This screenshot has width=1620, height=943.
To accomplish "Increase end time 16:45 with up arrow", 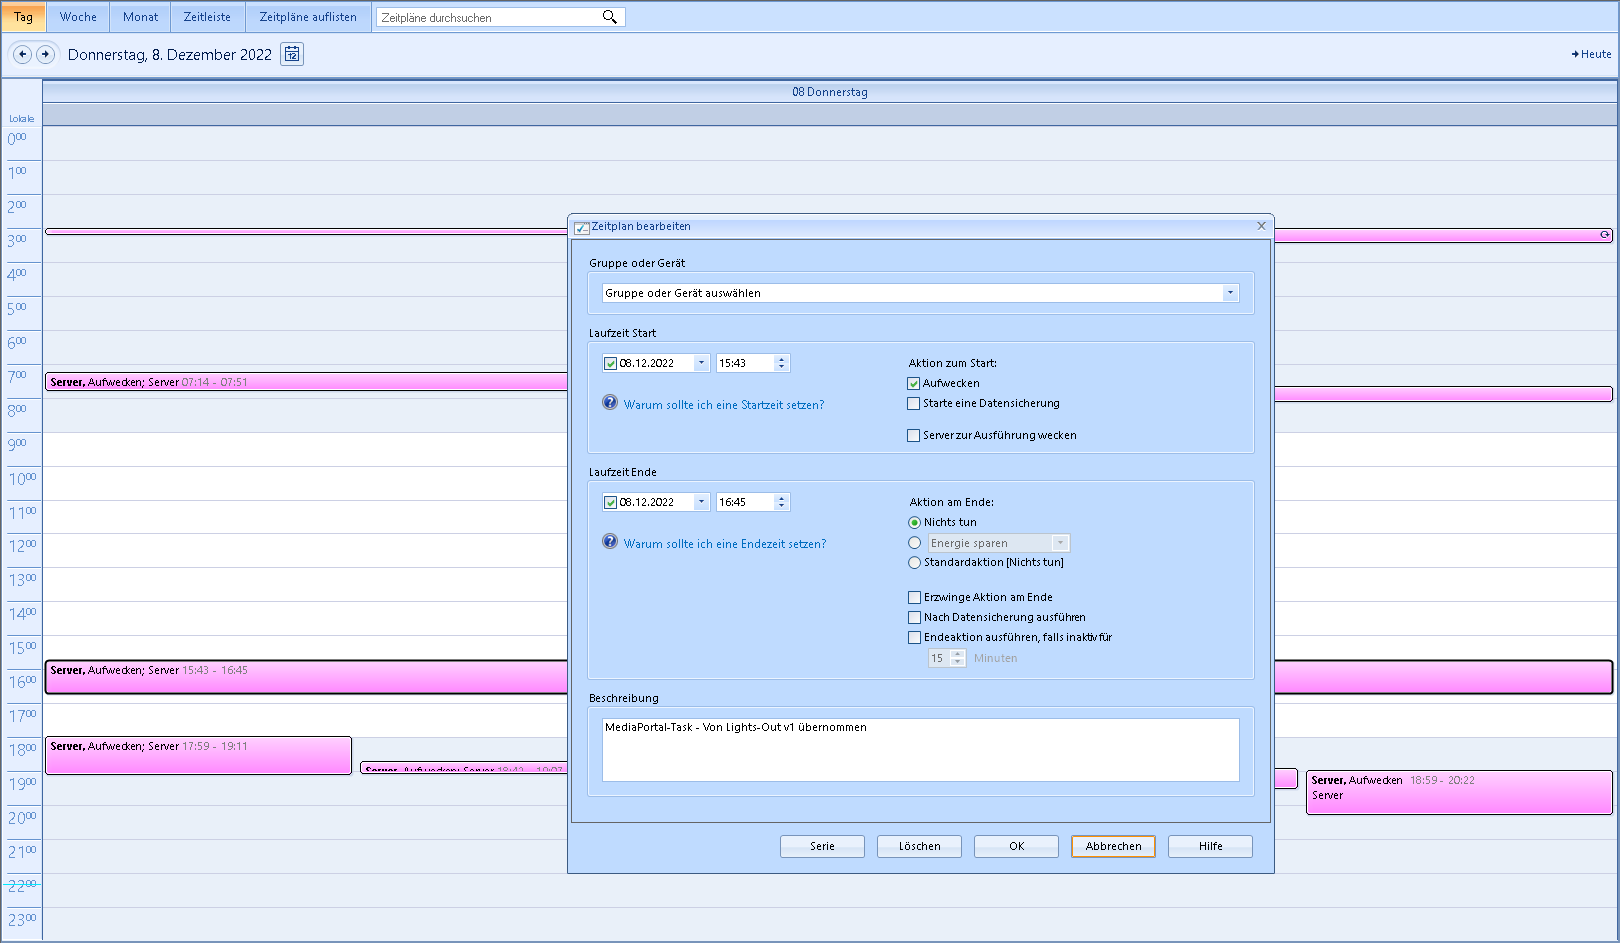I will pos(781,498).
